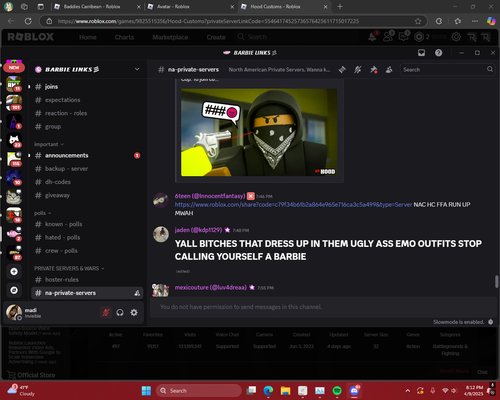Image resolution: width=500 pixels, height=400 pixels.
Task: Reload the page in Edge
Action: [28, 21]
